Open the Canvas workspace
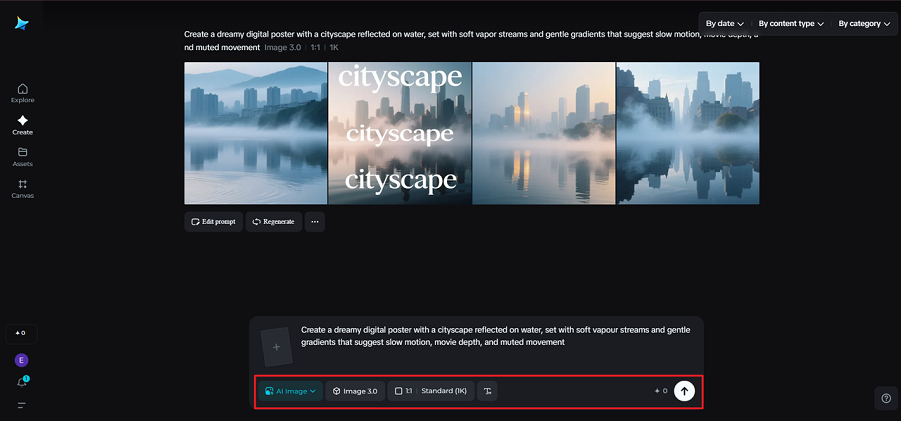Image resolution: width=901 pixels, height=421 pixels. coord(22,188)
